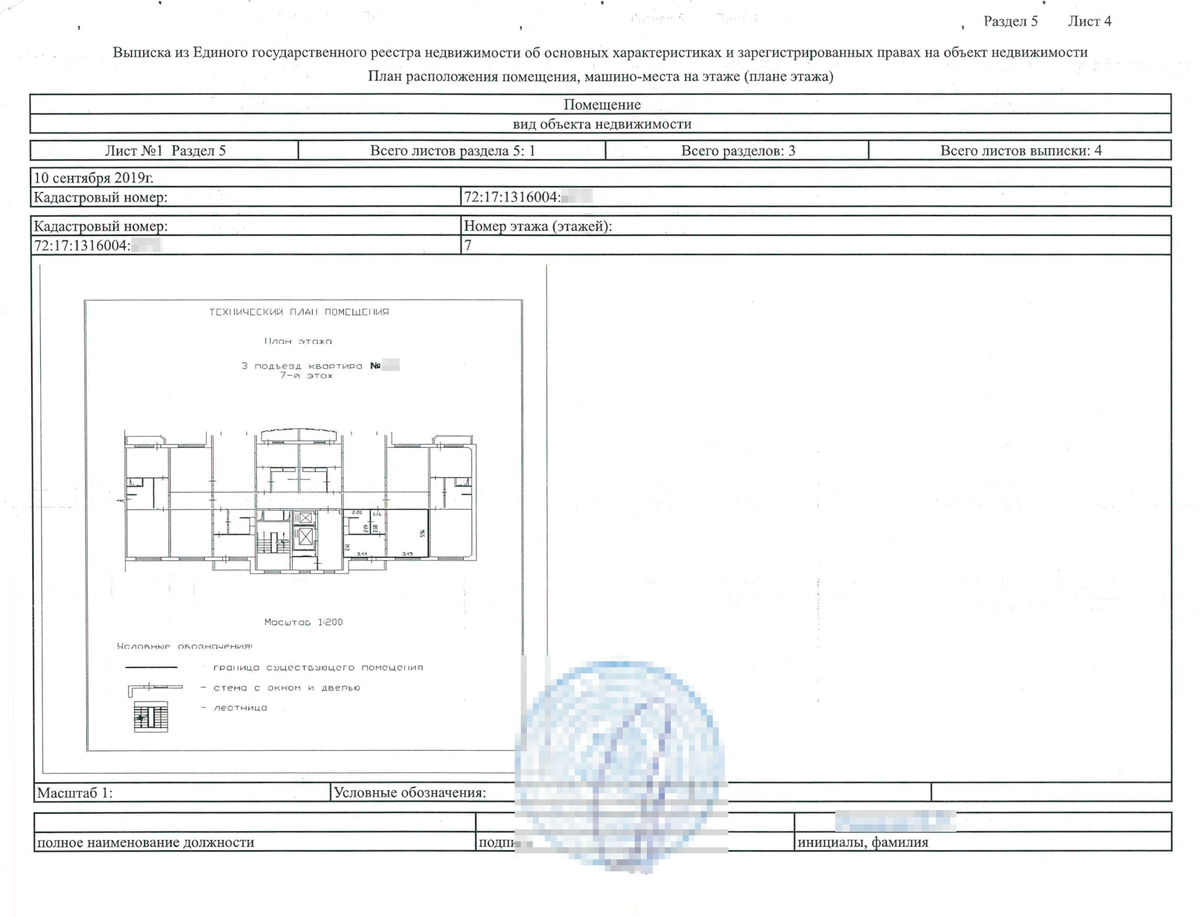Open the Лист №1 Раздел 5 cell
1200x917 pixels.
tap(163, 149)
